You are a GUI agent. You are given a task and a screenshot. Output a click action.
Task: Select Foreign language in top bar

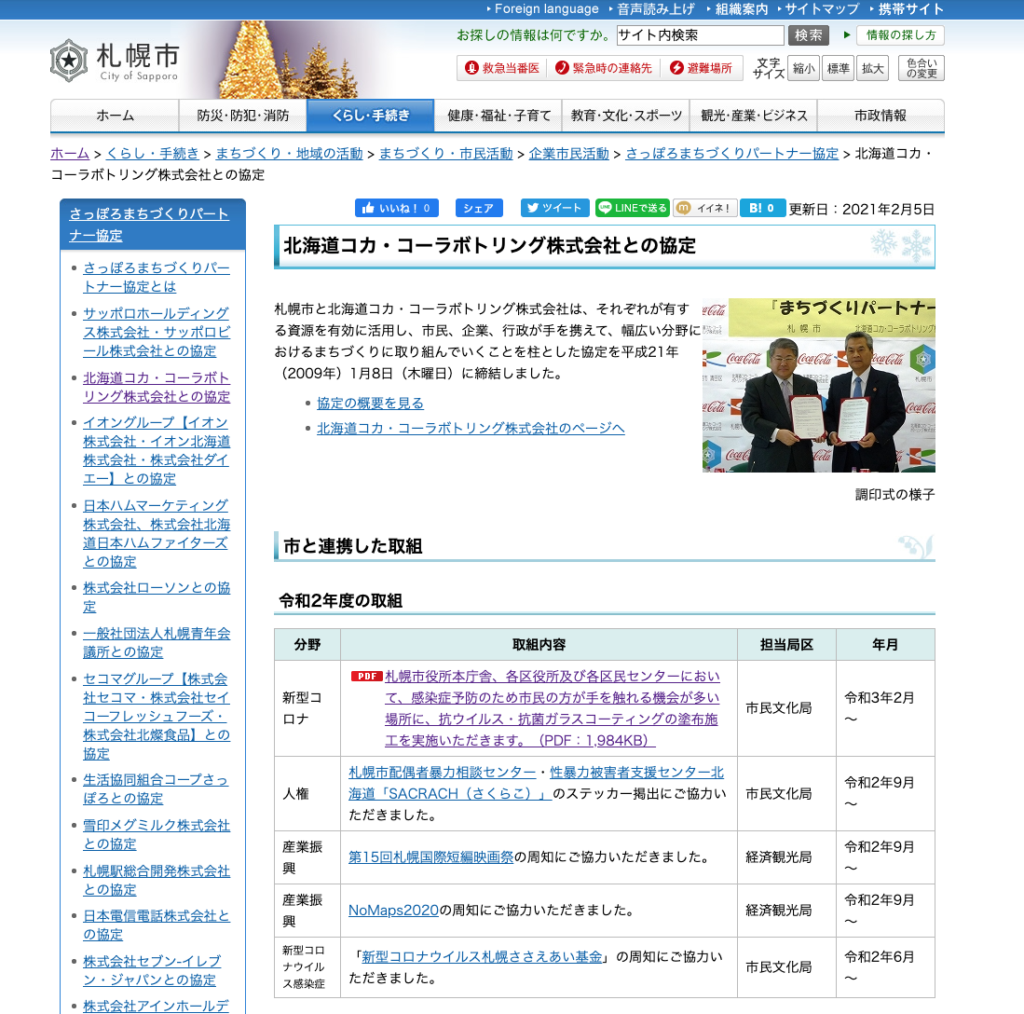tap(546, 9)
